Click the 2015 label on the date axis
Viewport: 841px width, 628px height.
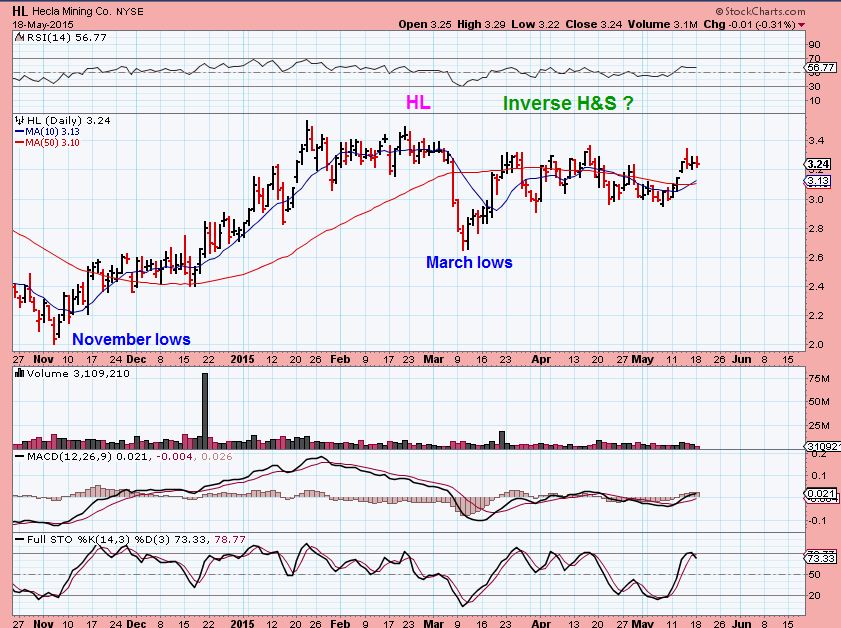pos(244,356)
